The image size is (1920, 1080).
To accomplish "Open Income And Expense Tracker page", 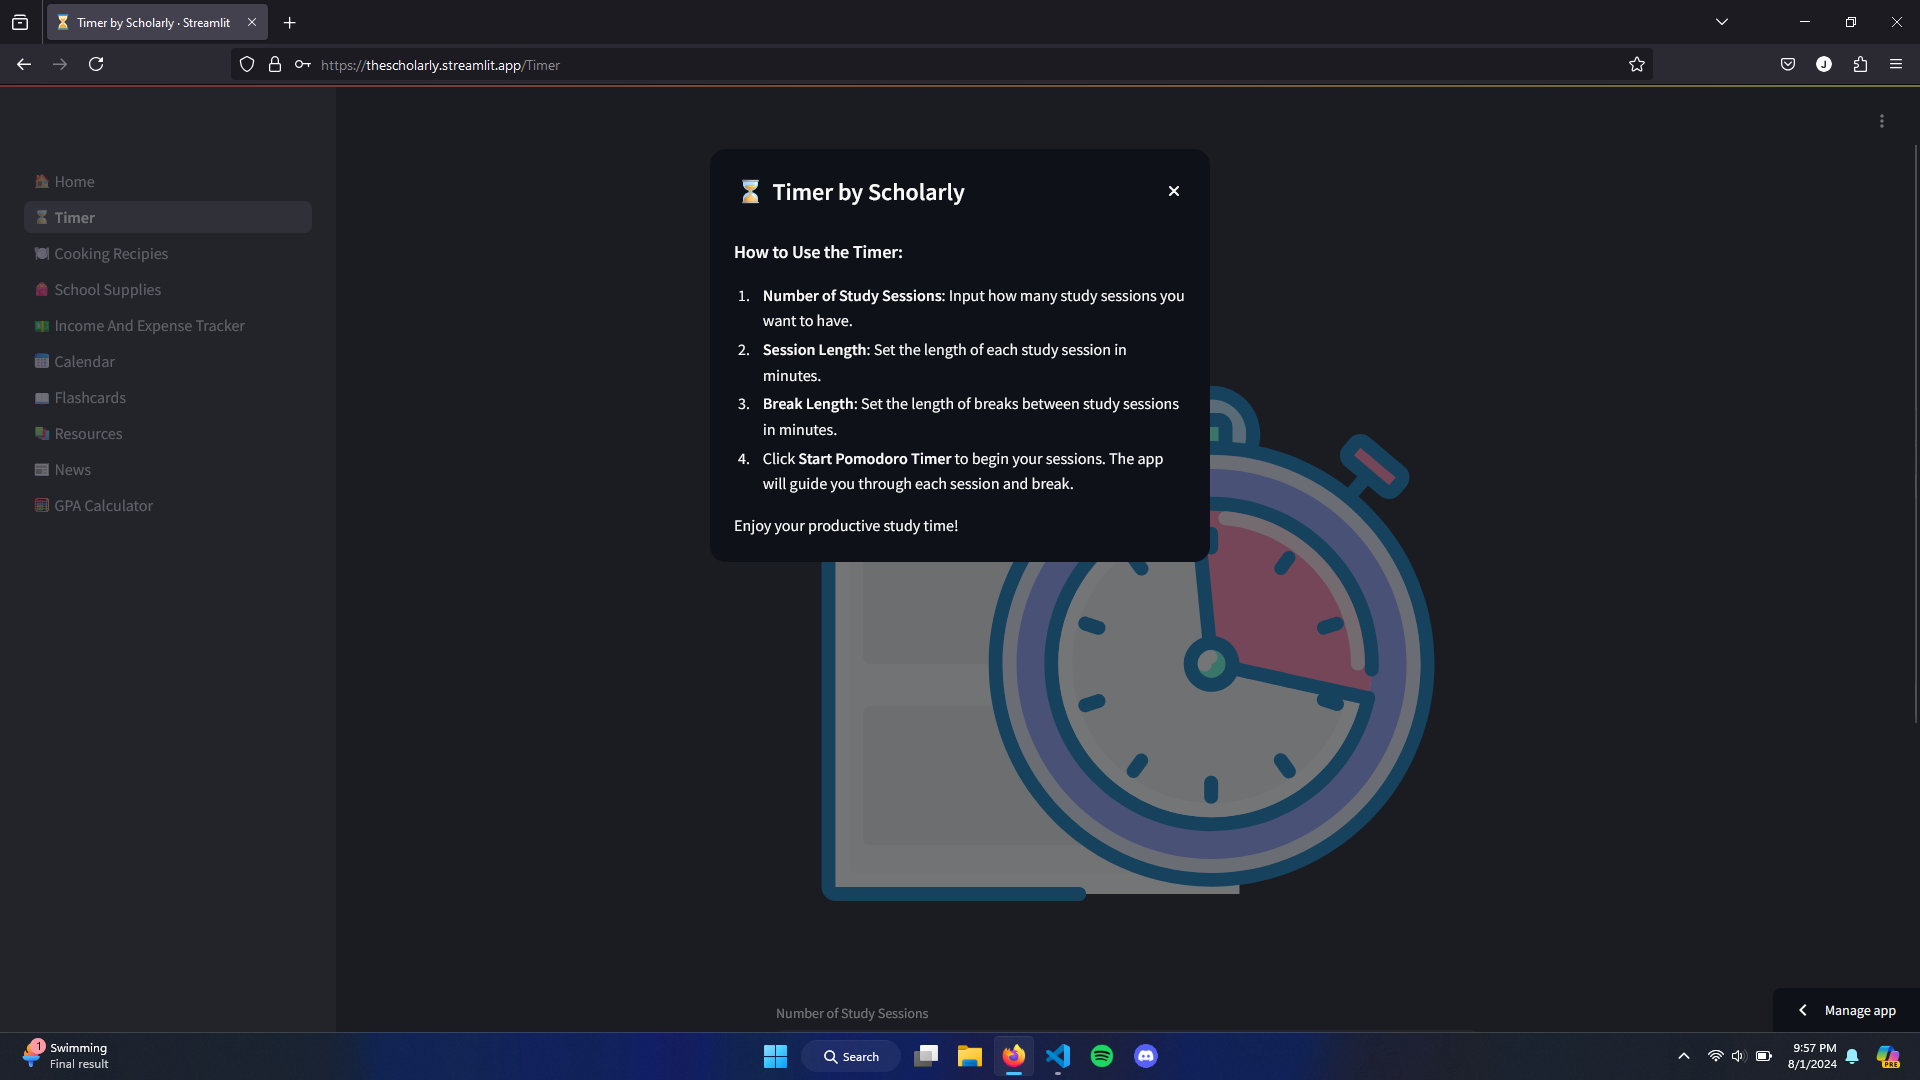I will pos(149,326).
